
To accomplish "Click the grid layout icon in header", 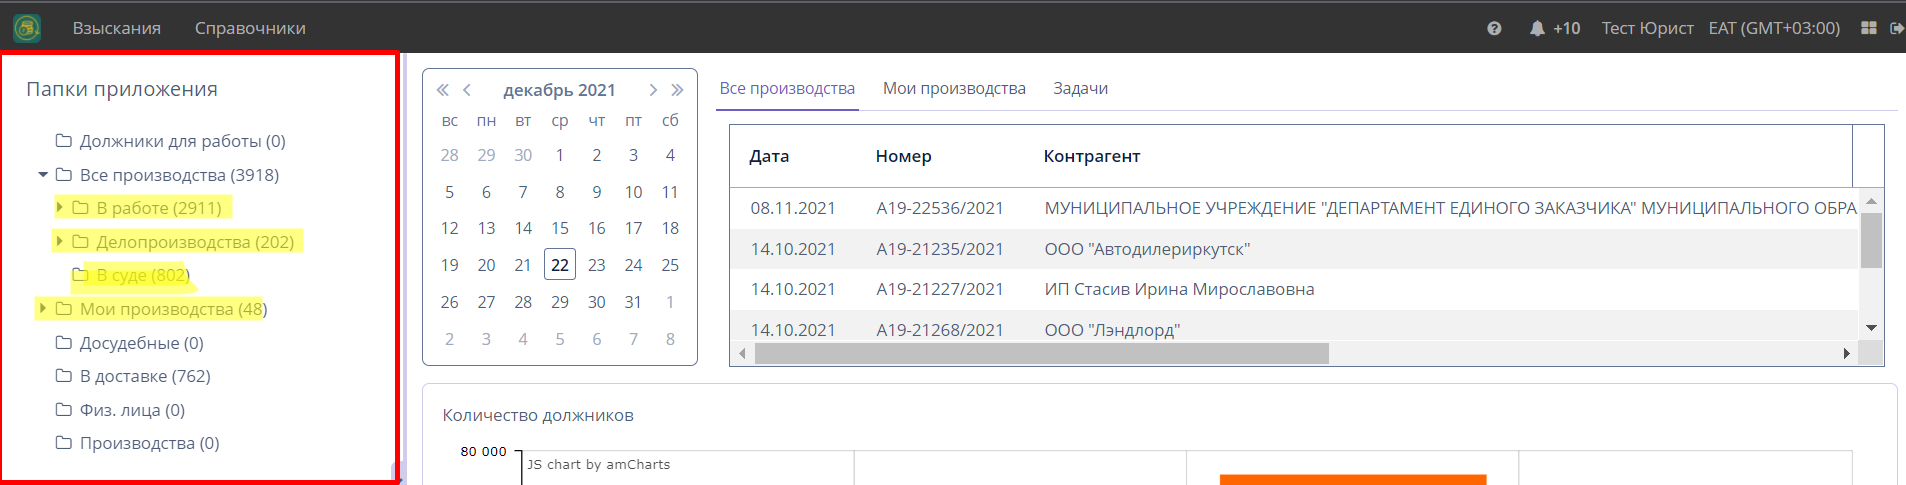I will click(x=1868, y=28).
